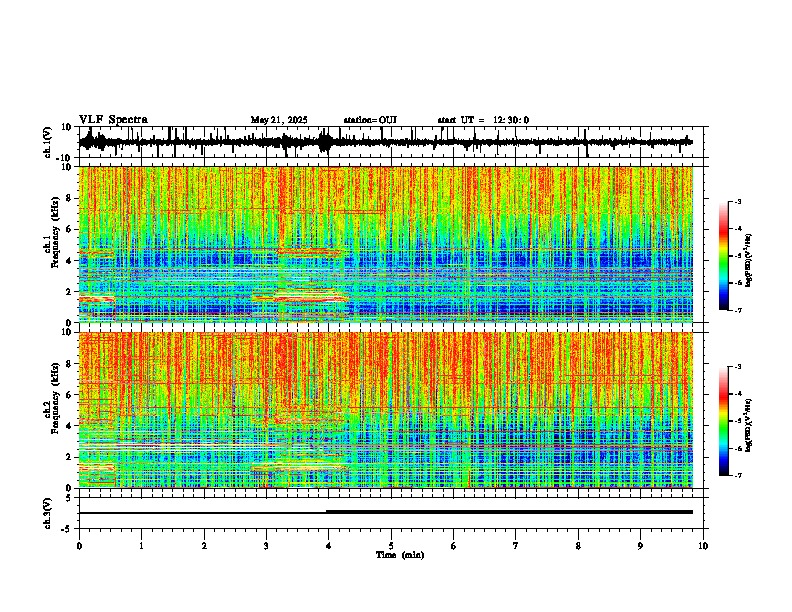
Task: Click time axis tick label "10" at right end
Action: 703,546
